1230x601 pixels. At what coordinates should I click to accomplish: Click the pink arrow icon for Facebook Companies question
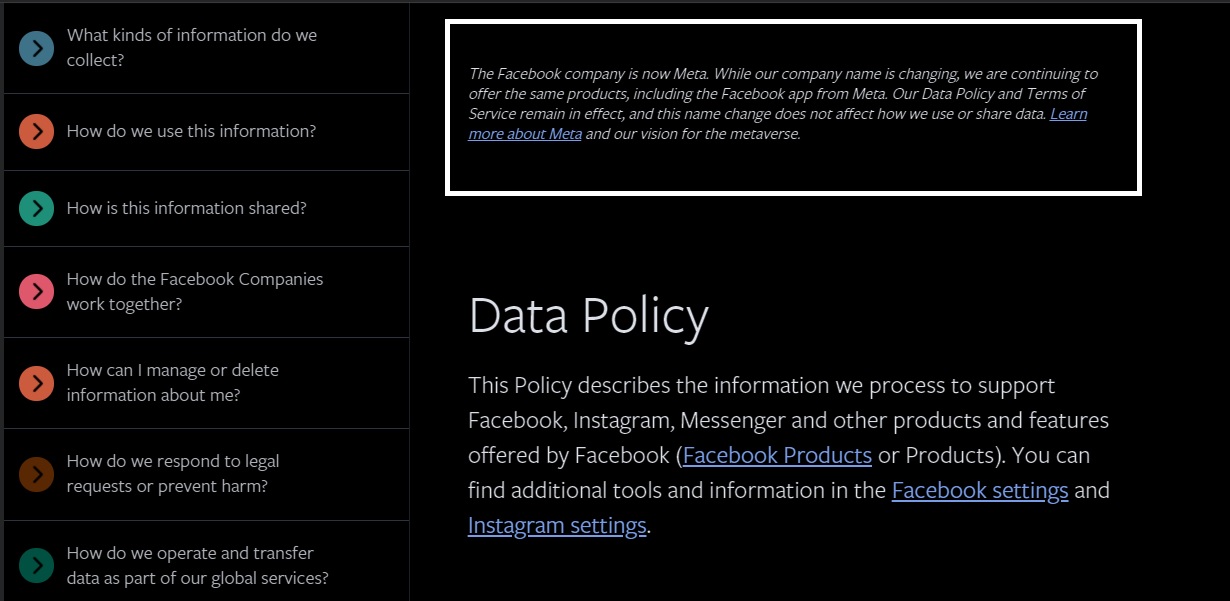coord(36,291)
